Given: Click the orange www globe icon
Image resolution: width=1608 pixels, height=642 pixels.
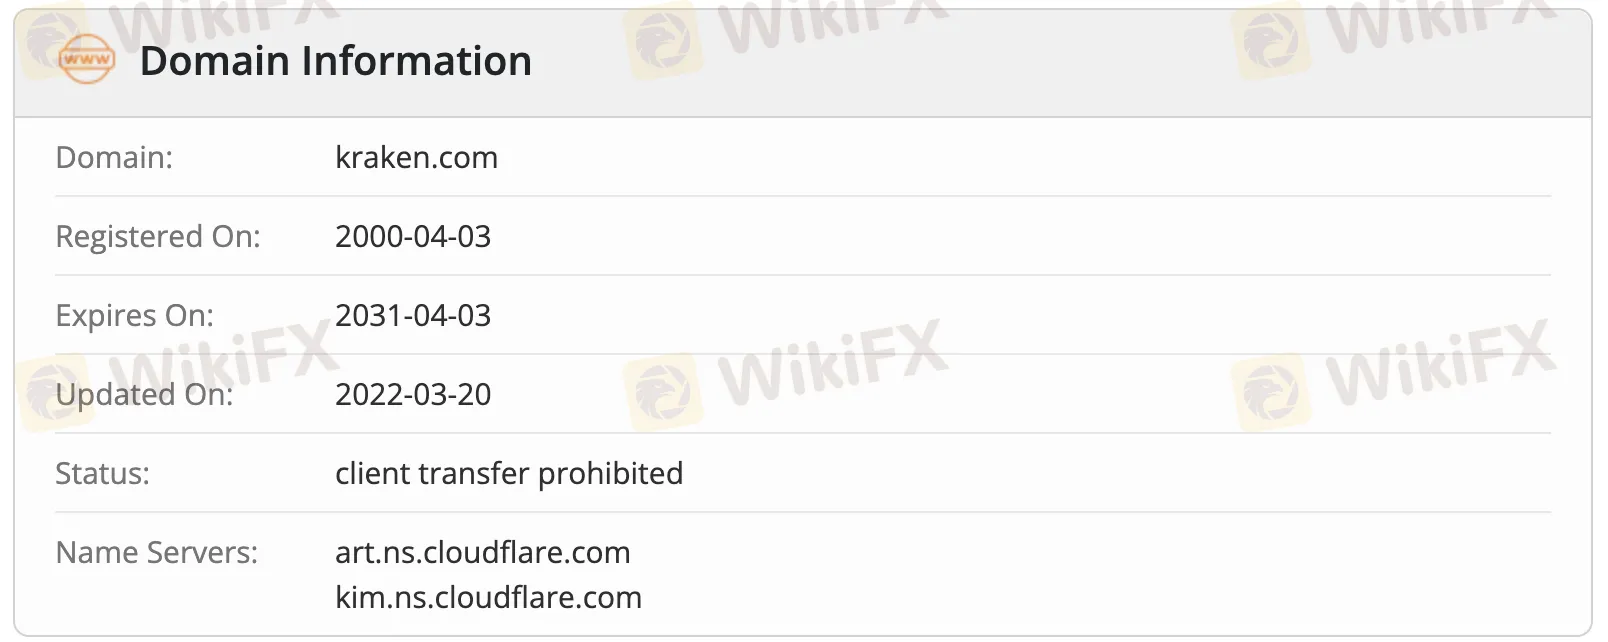Looking at the screenshot, I should [87, 59].
